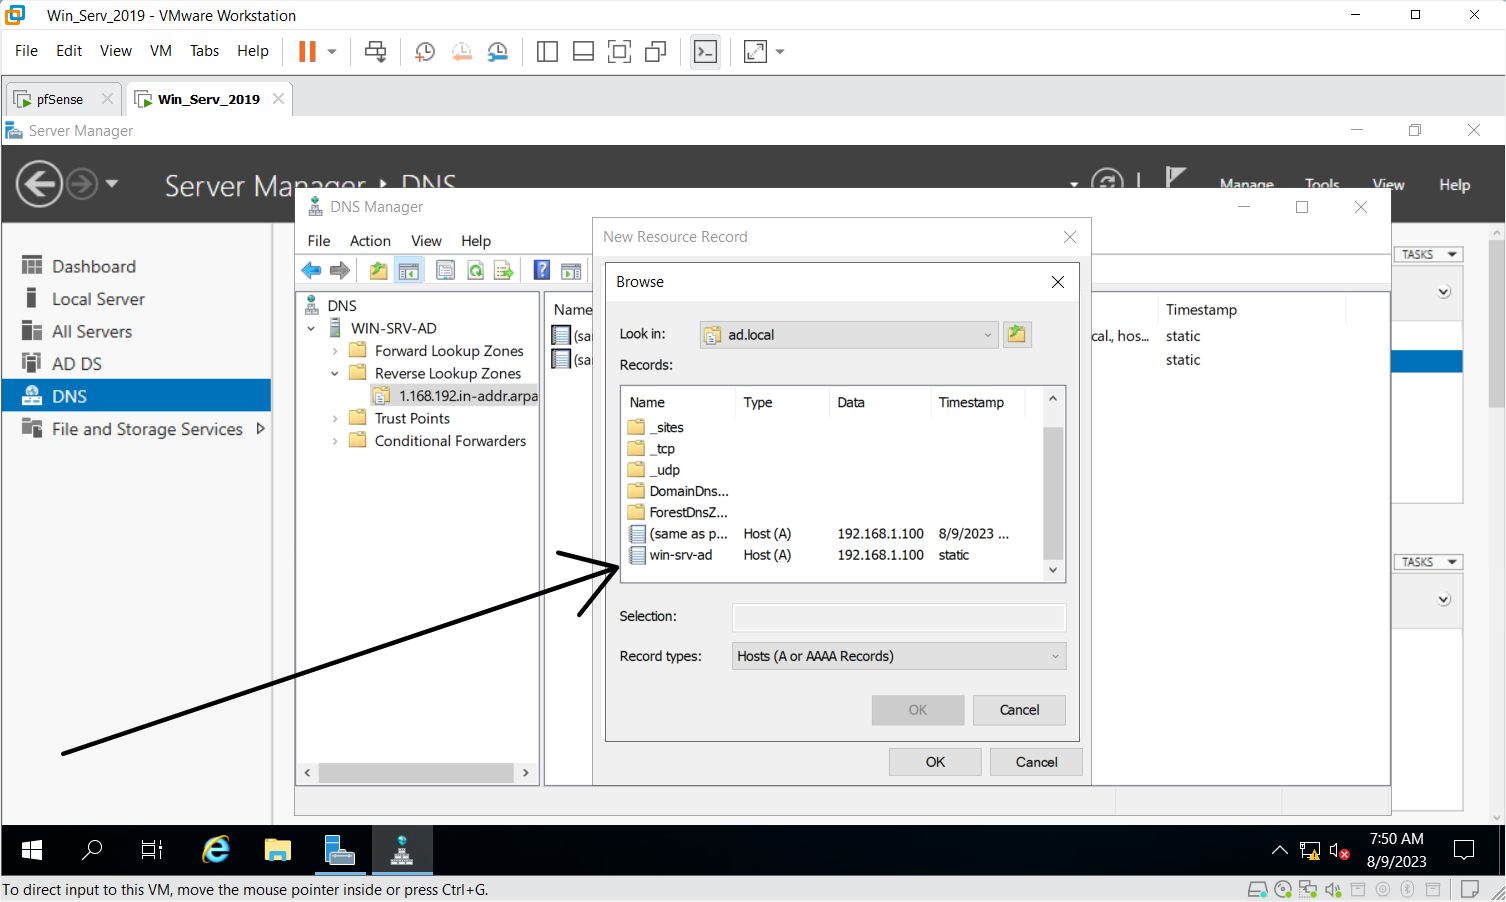
Task: Collapse the WIN-SRV-AD tree node
Action: tap(311, 328)
